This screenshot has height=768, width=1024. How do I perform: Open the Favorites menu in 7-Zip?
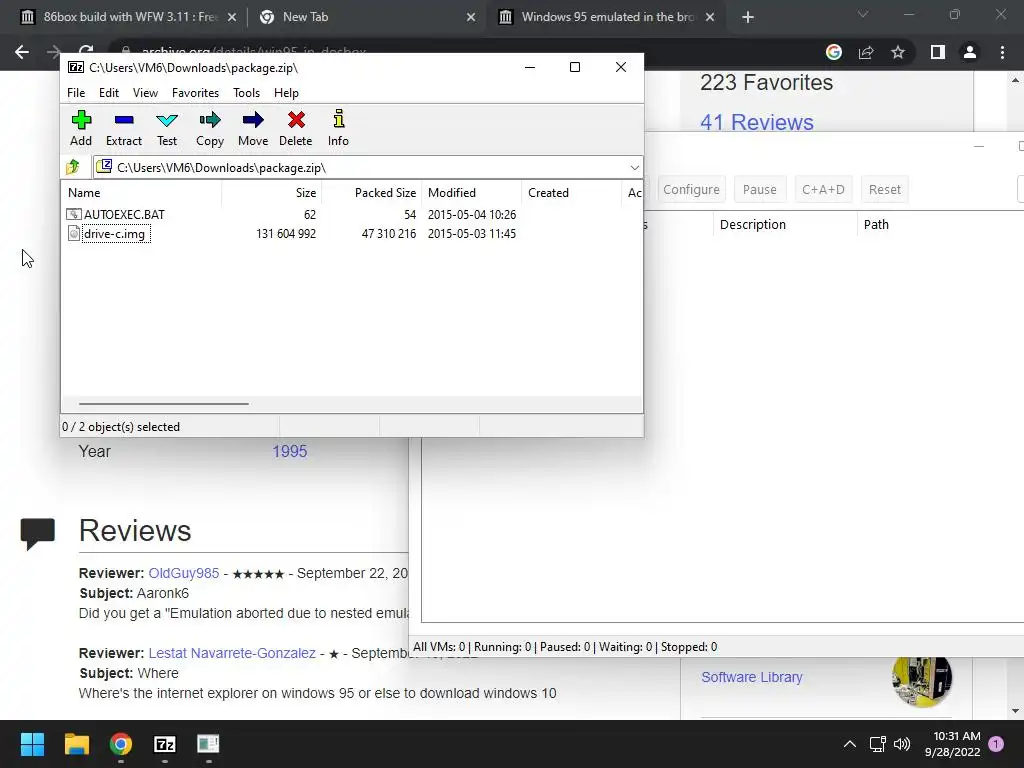coord(195,93)
